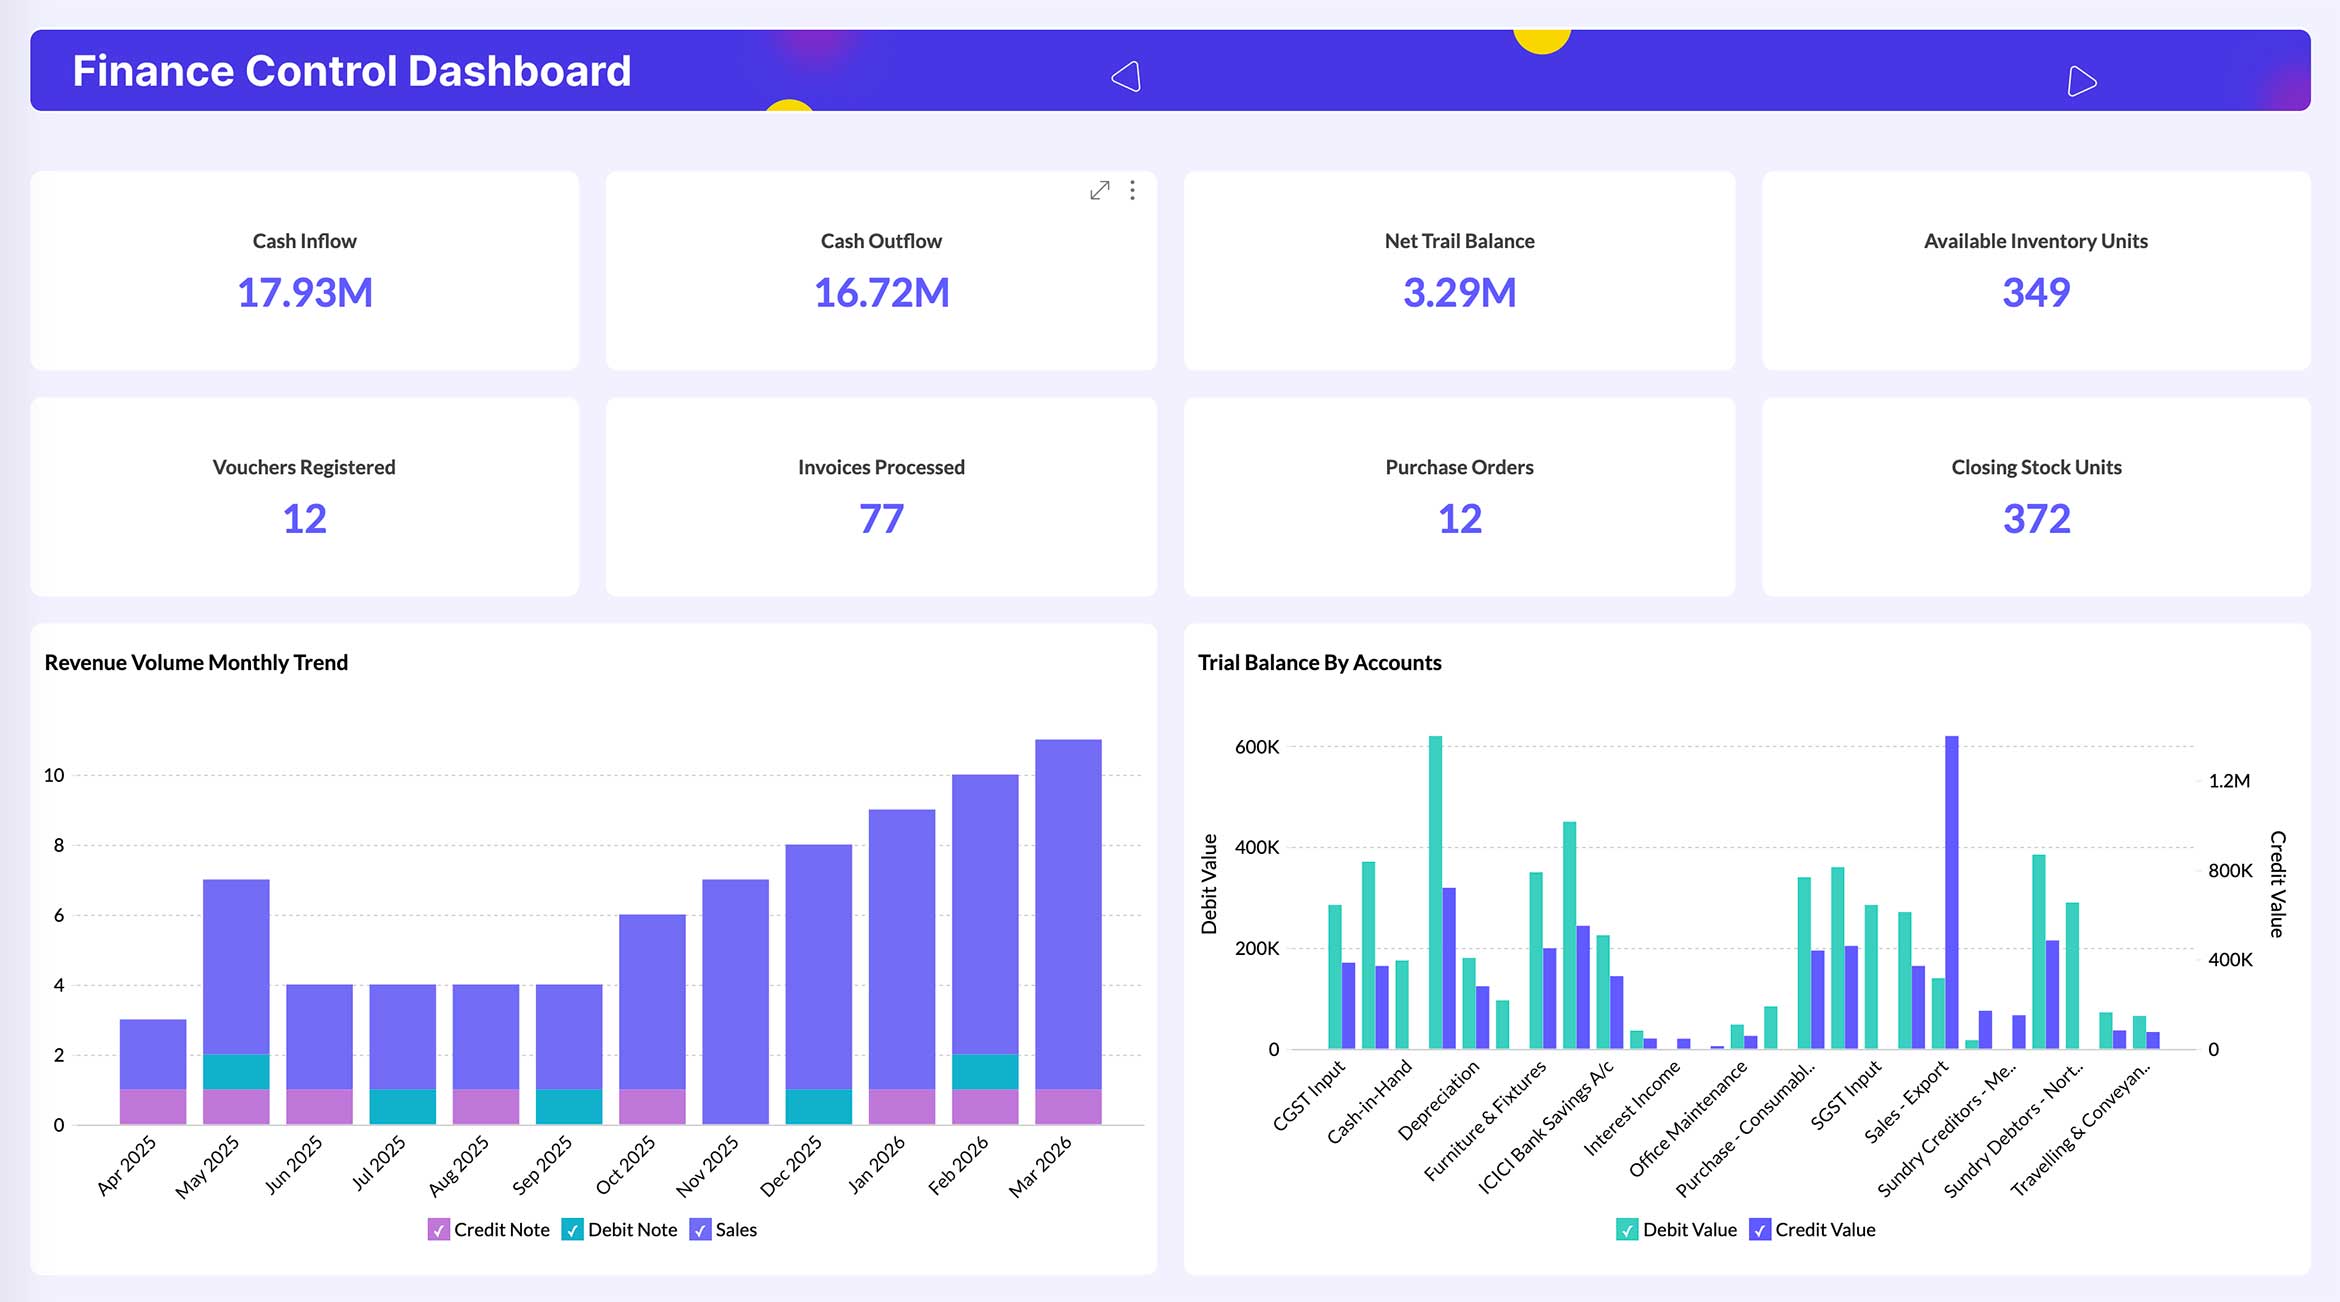Click the Closing Stock Units value 372
Image resolution: width=2340 pixels, height=1302 pixels.
(2036, 519)
